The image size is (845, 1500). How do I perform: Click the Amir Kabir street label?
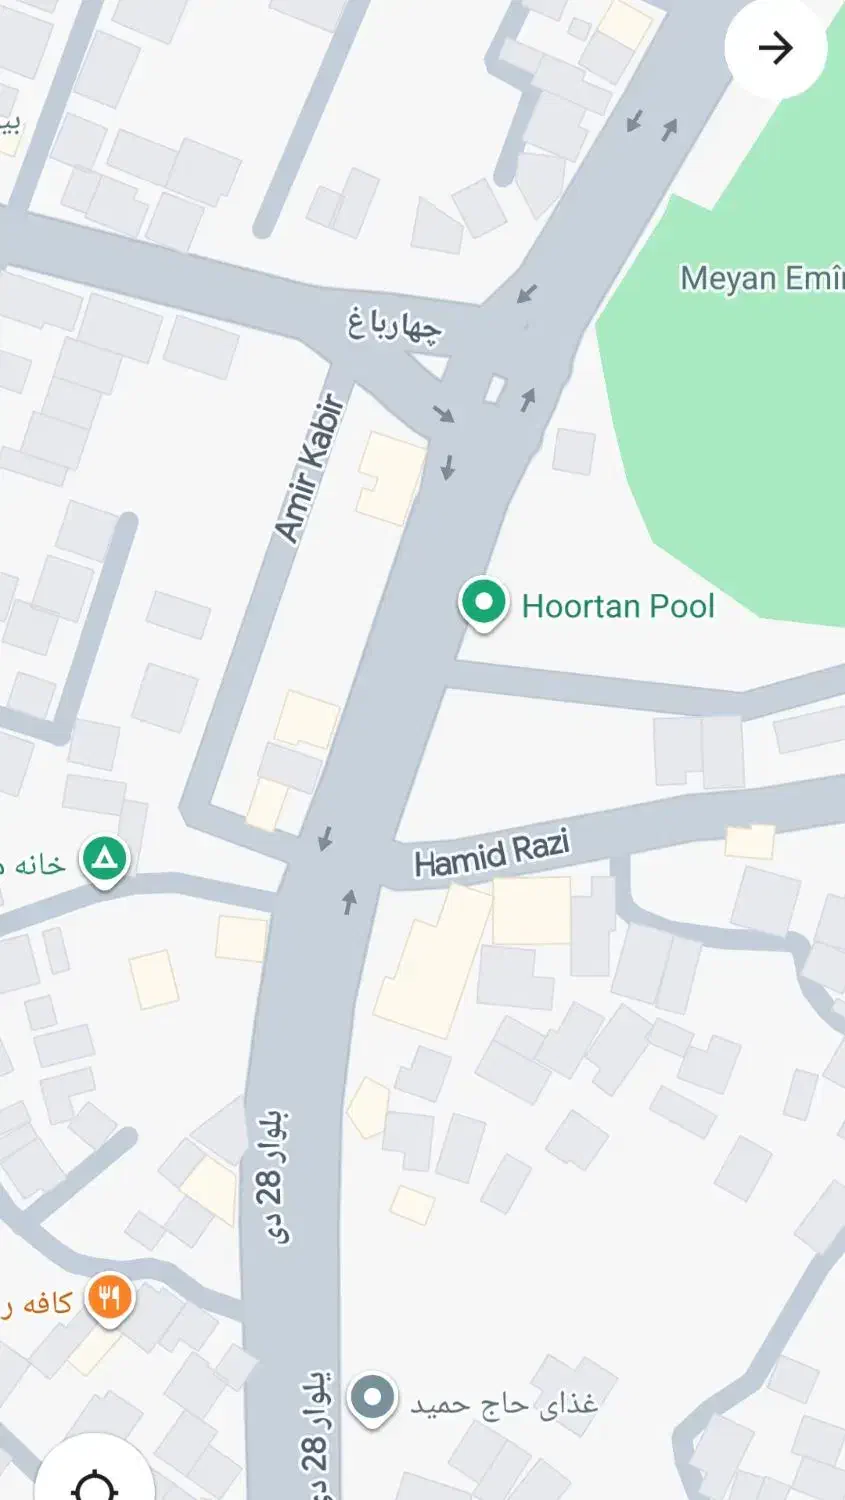[311, 468]
